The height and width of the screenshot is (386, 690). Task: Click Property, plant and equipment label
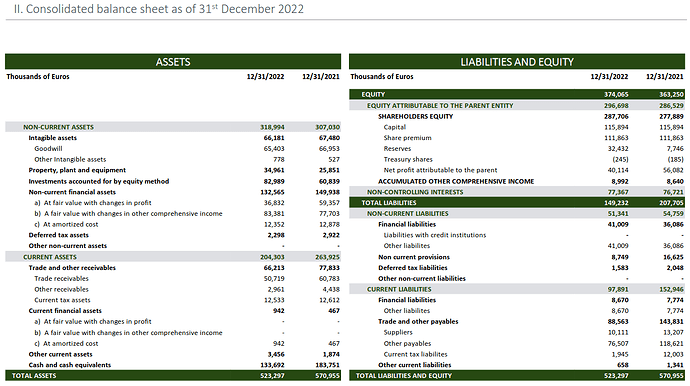77,170
